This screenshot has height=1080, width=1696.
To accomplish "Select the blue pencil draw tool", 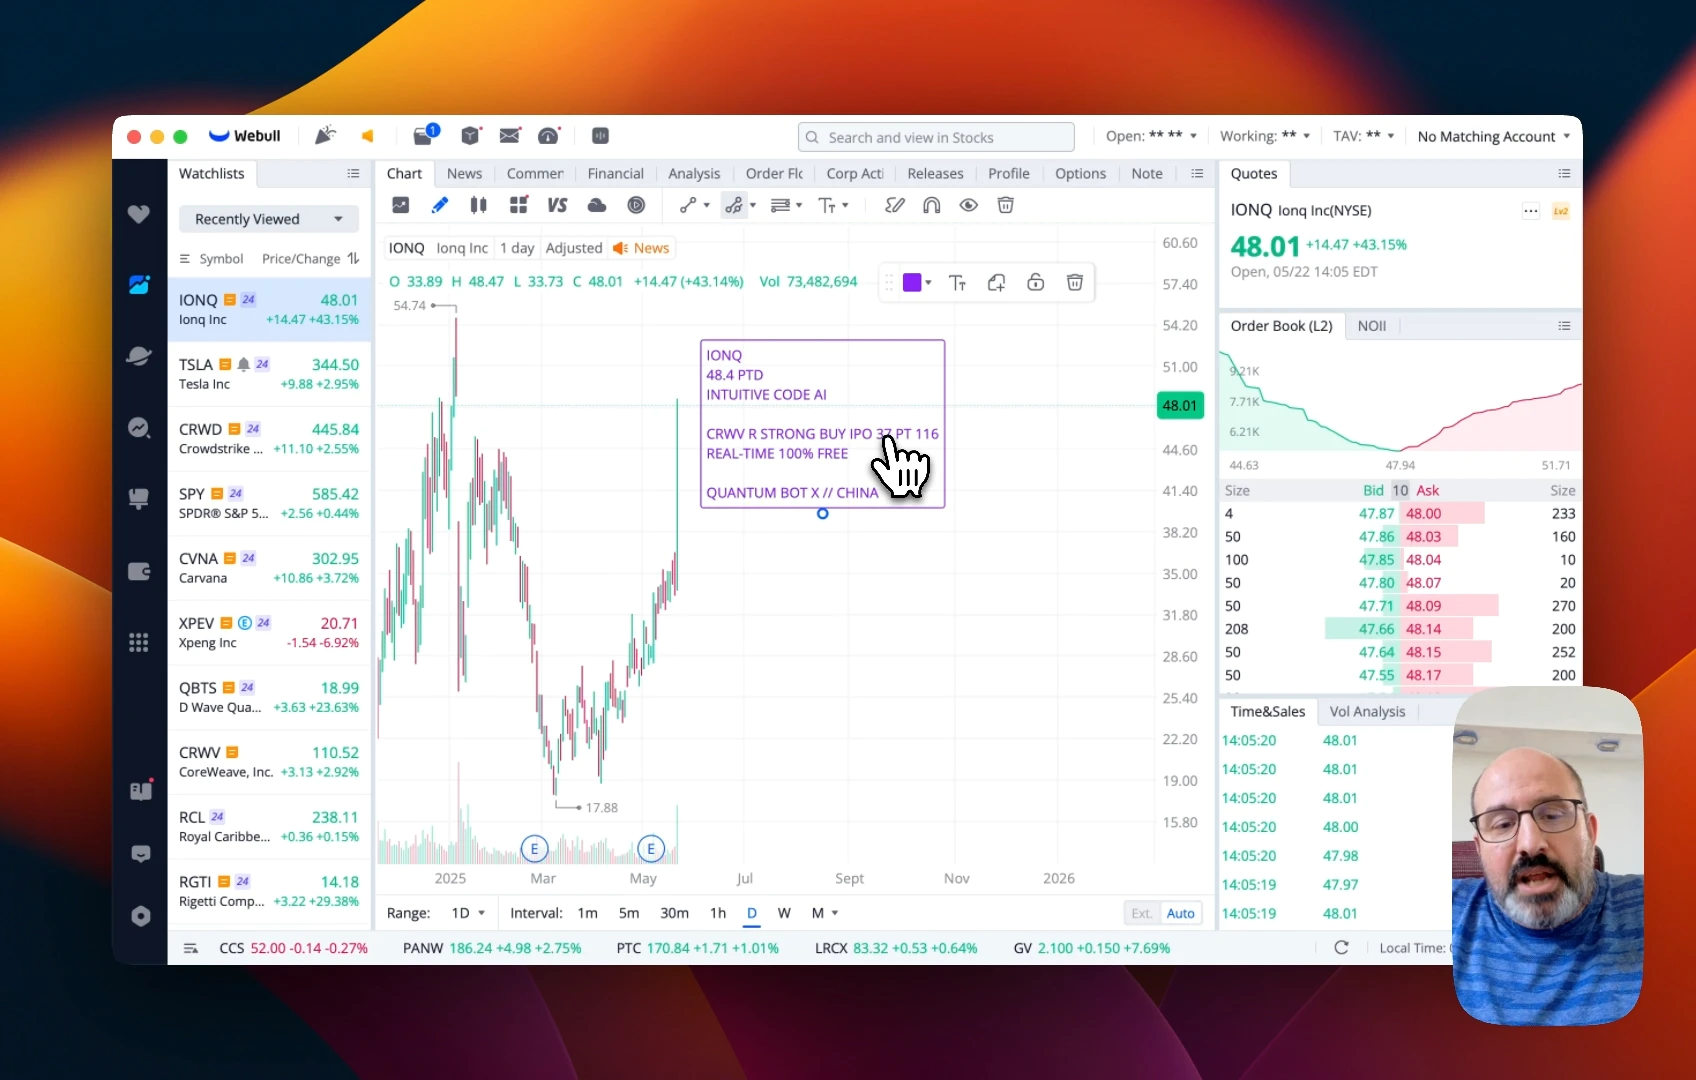I will pos(439,205).
